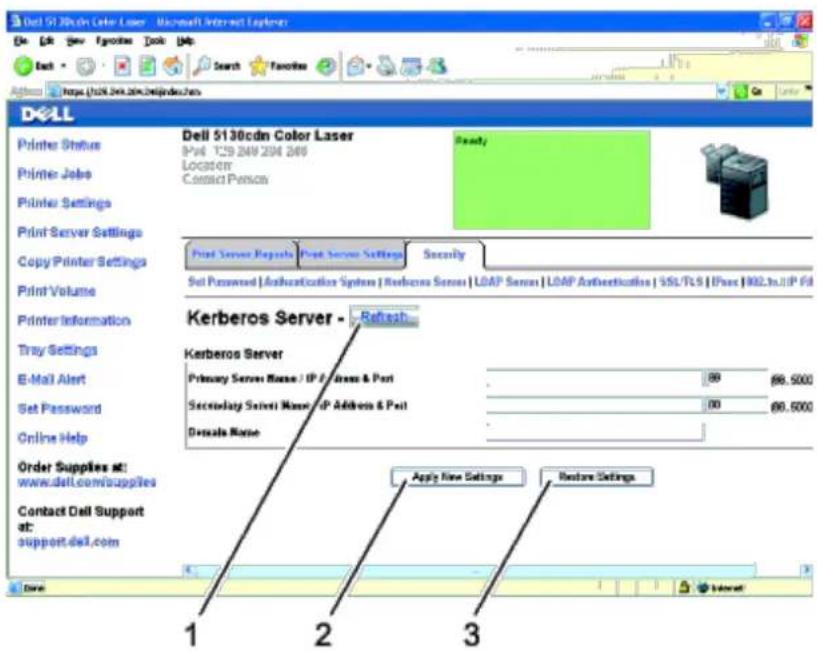
Task: Open the Tools menu
Action: point(154,41)
